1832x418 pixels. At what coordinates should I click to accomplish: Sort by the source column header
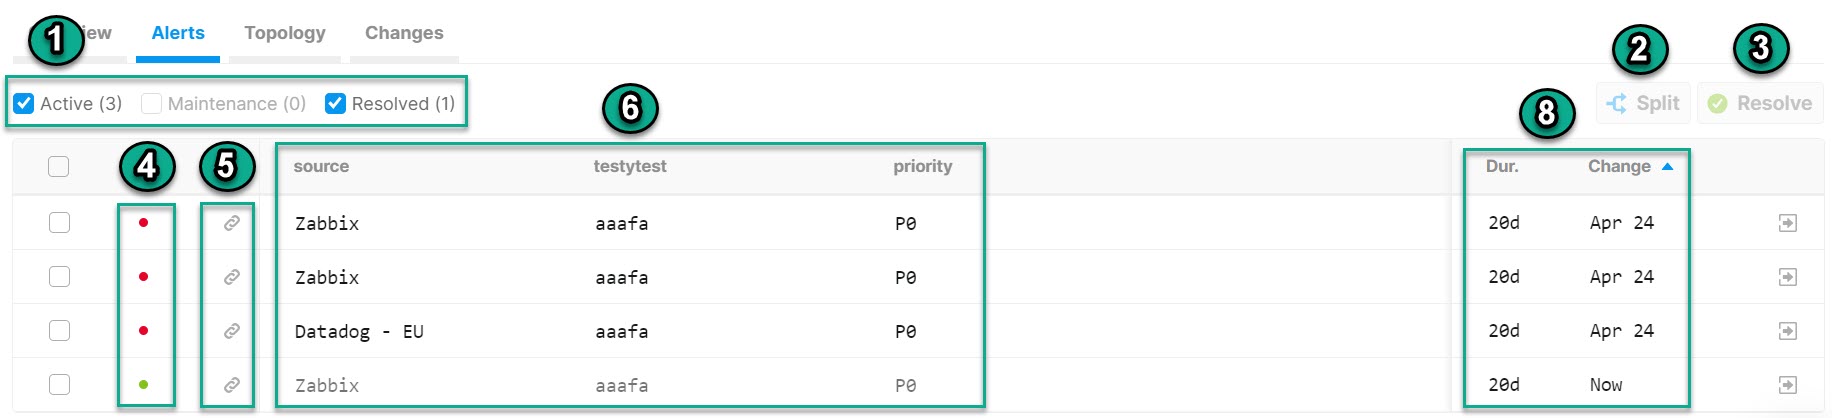[321, 167]
